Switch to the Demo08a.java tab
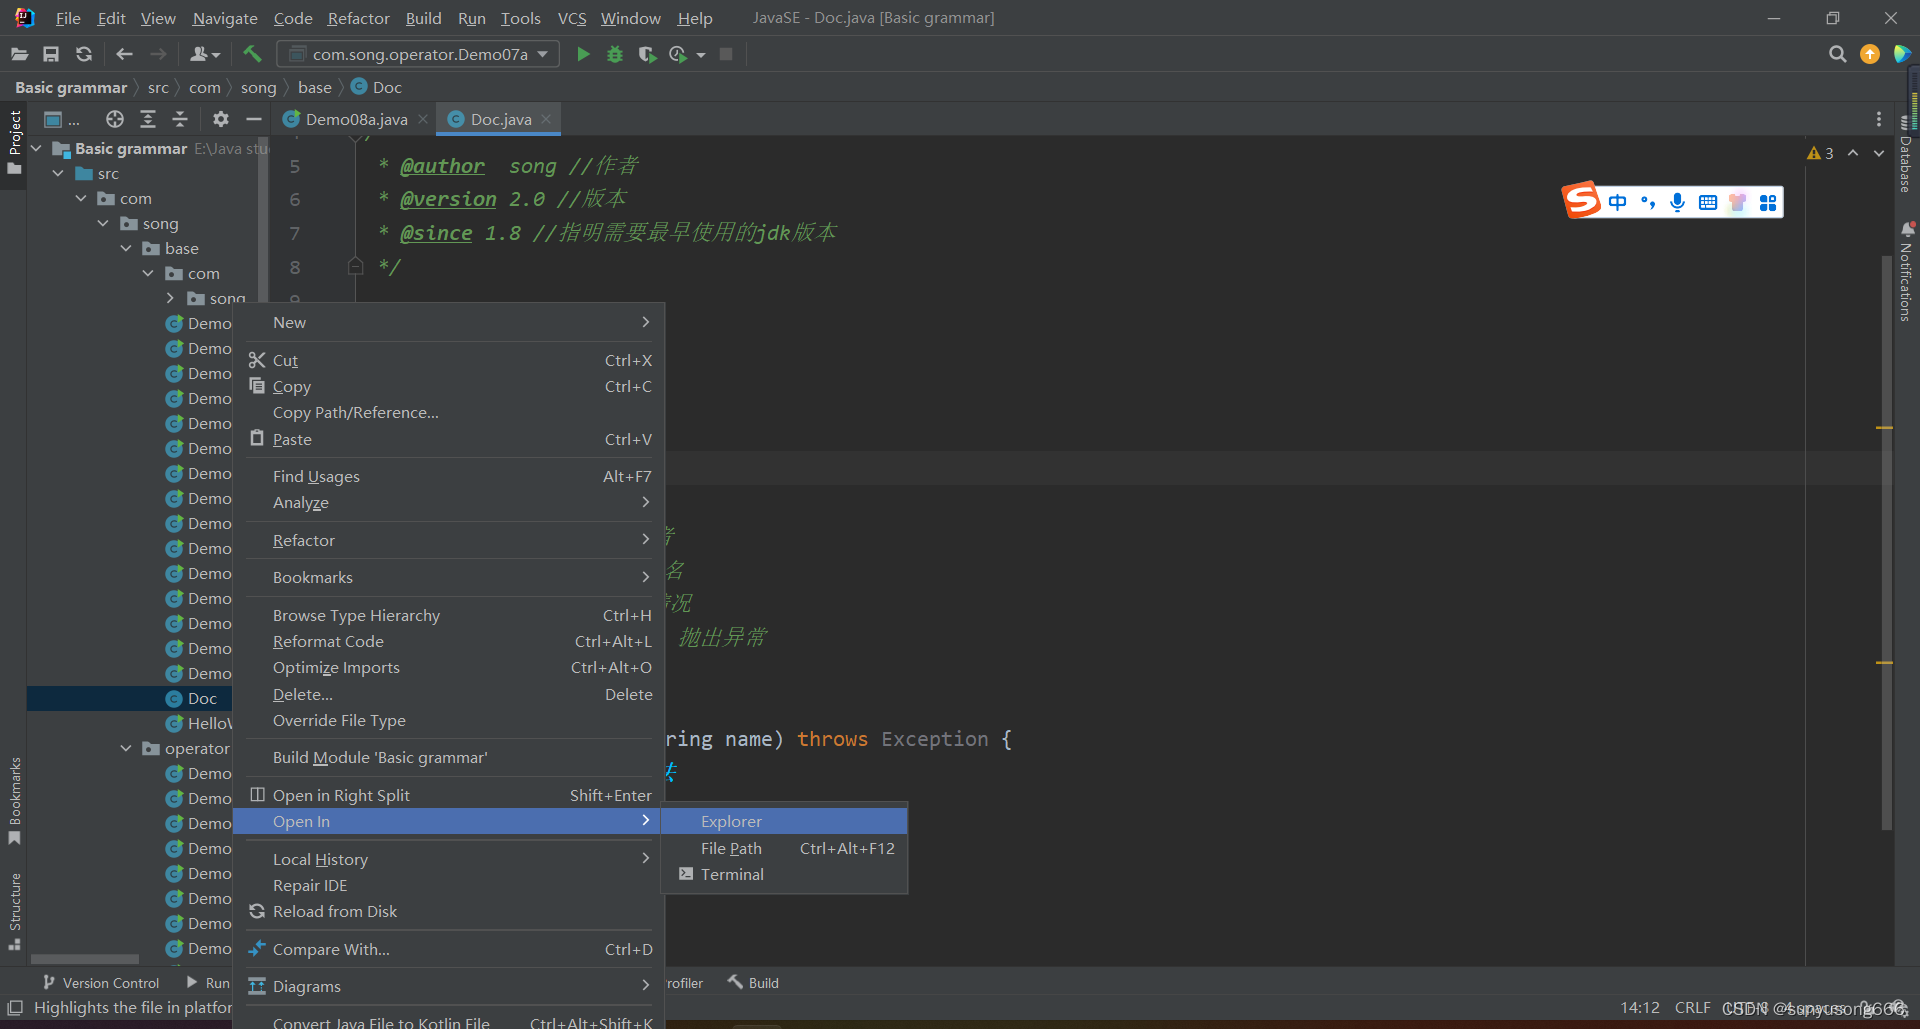 (x=356, y=119)
